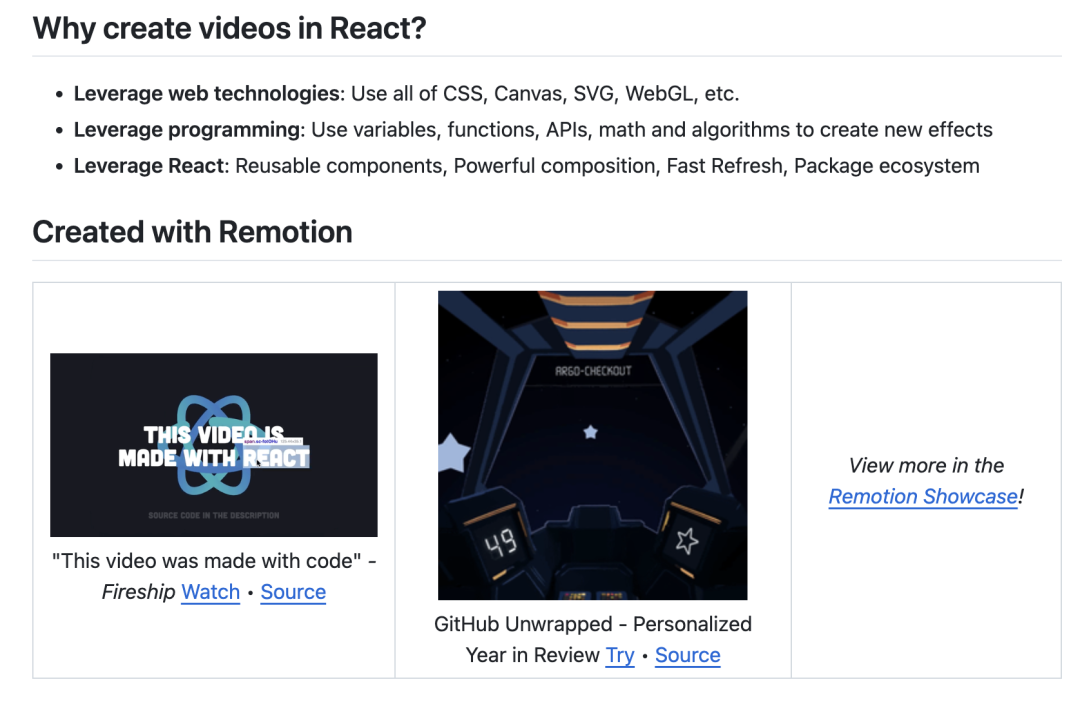Click the star outline panel in cockpit
This screenshot has width=1080, height=704.
tap(687, 541)
